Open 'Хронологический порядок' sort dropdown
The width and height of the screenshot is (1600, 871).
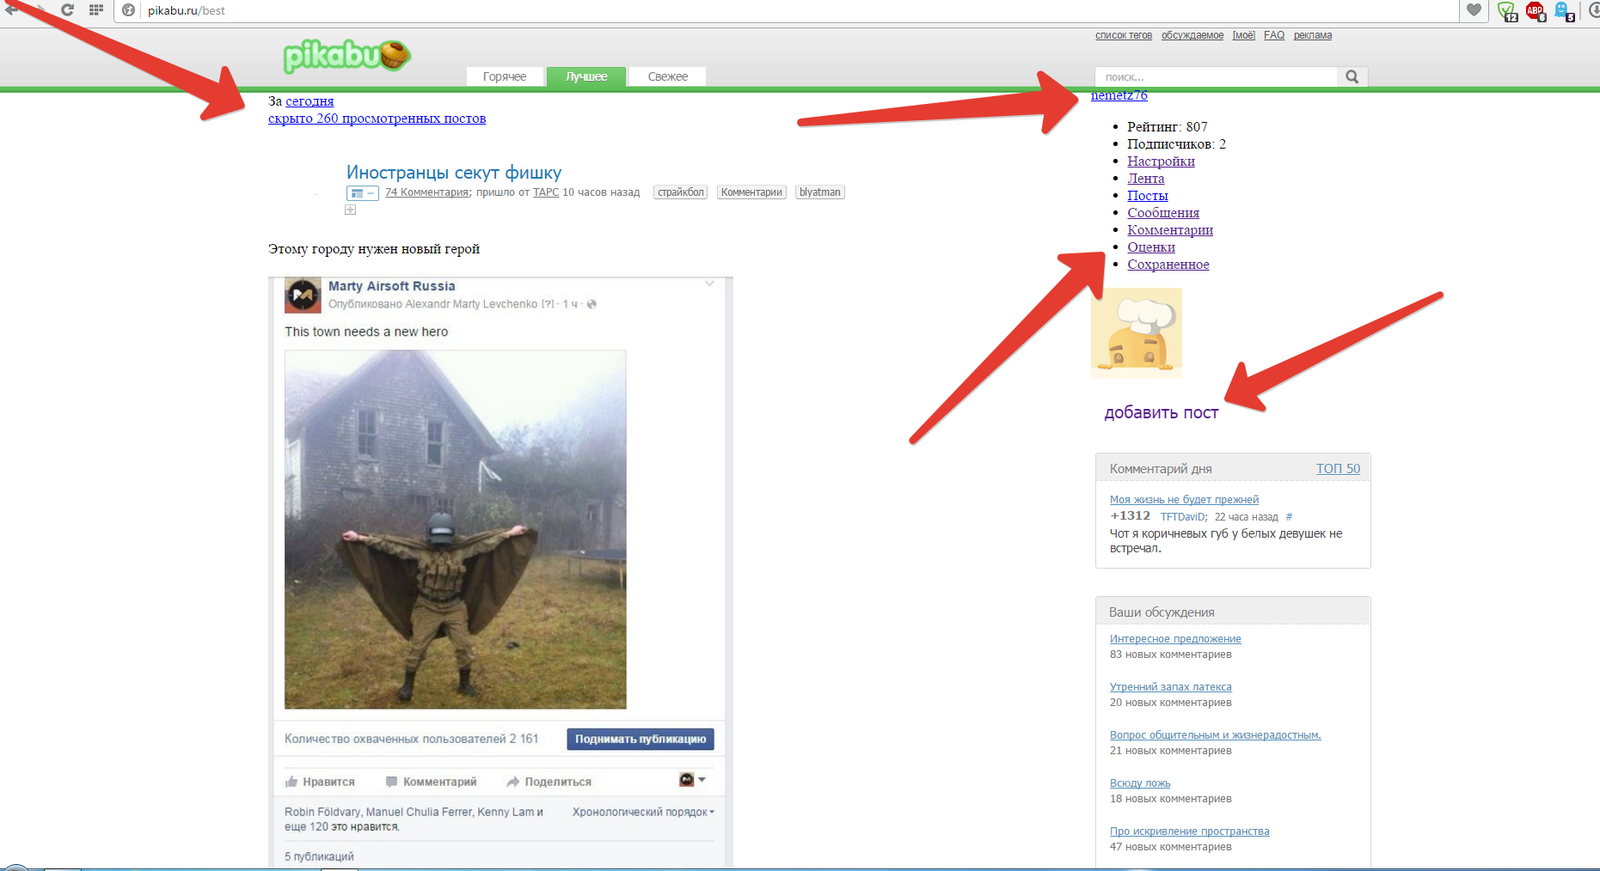click(x=643, y=812)
